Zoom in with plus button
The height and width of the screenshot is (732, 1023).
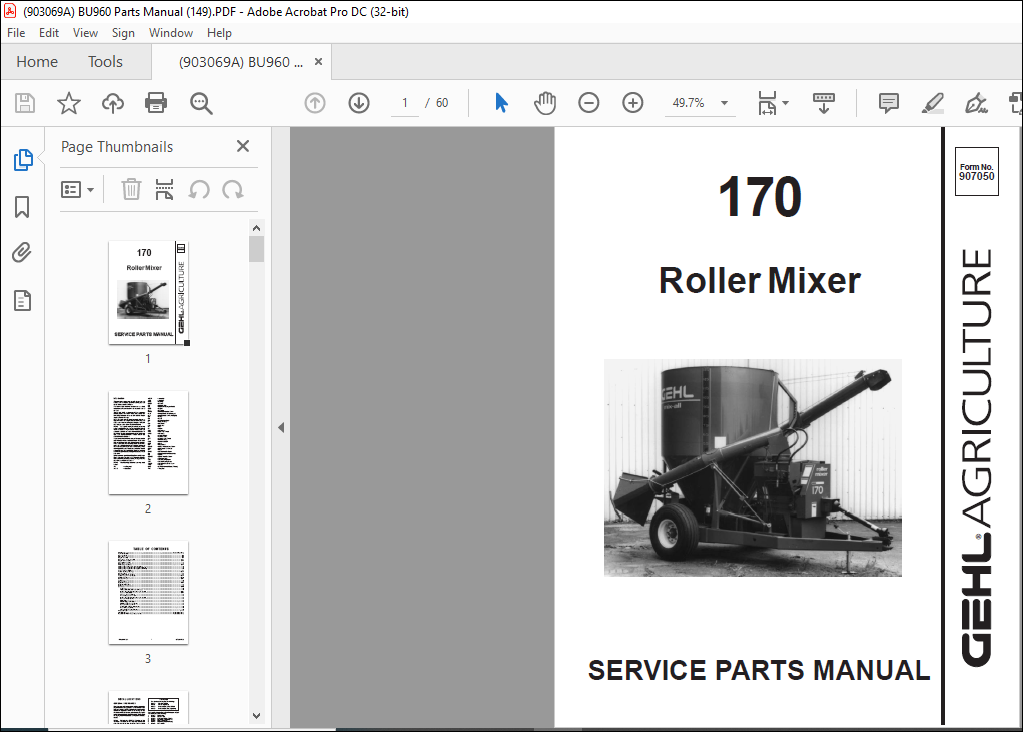(632, 103)
